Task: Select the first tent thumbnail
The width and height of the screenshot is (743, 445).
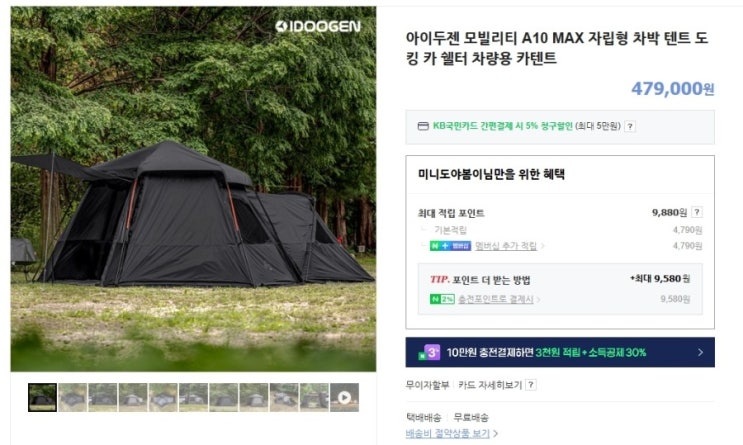Action: point(42,398)
